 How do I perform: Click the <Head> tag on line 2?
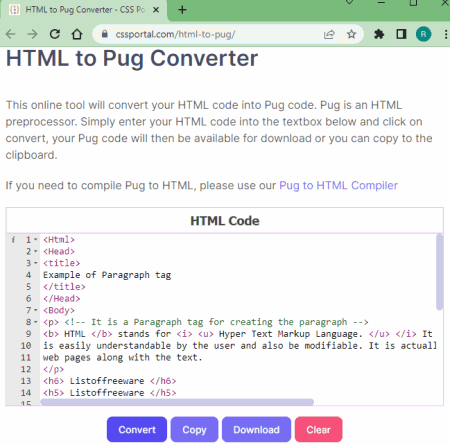pos(59,251)
